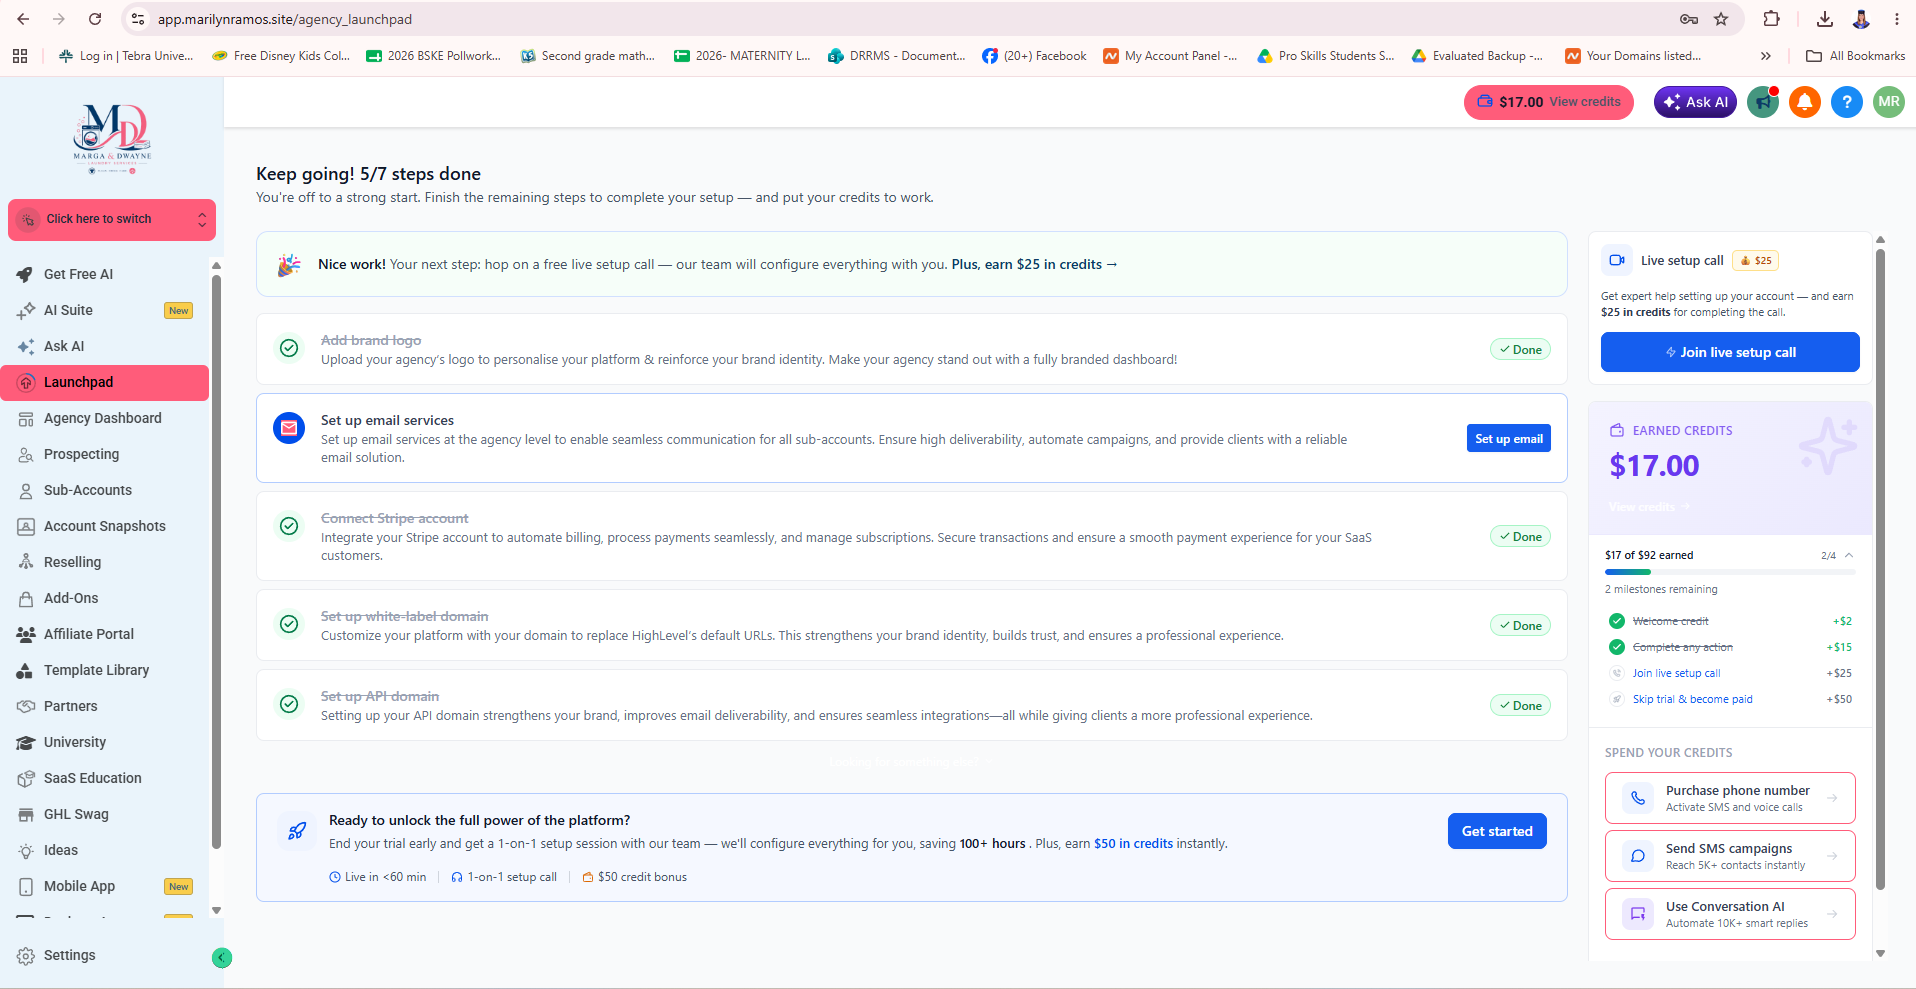Click the Complete any action green checkmark
The image size is (1916, 989).
[1616, 647]
